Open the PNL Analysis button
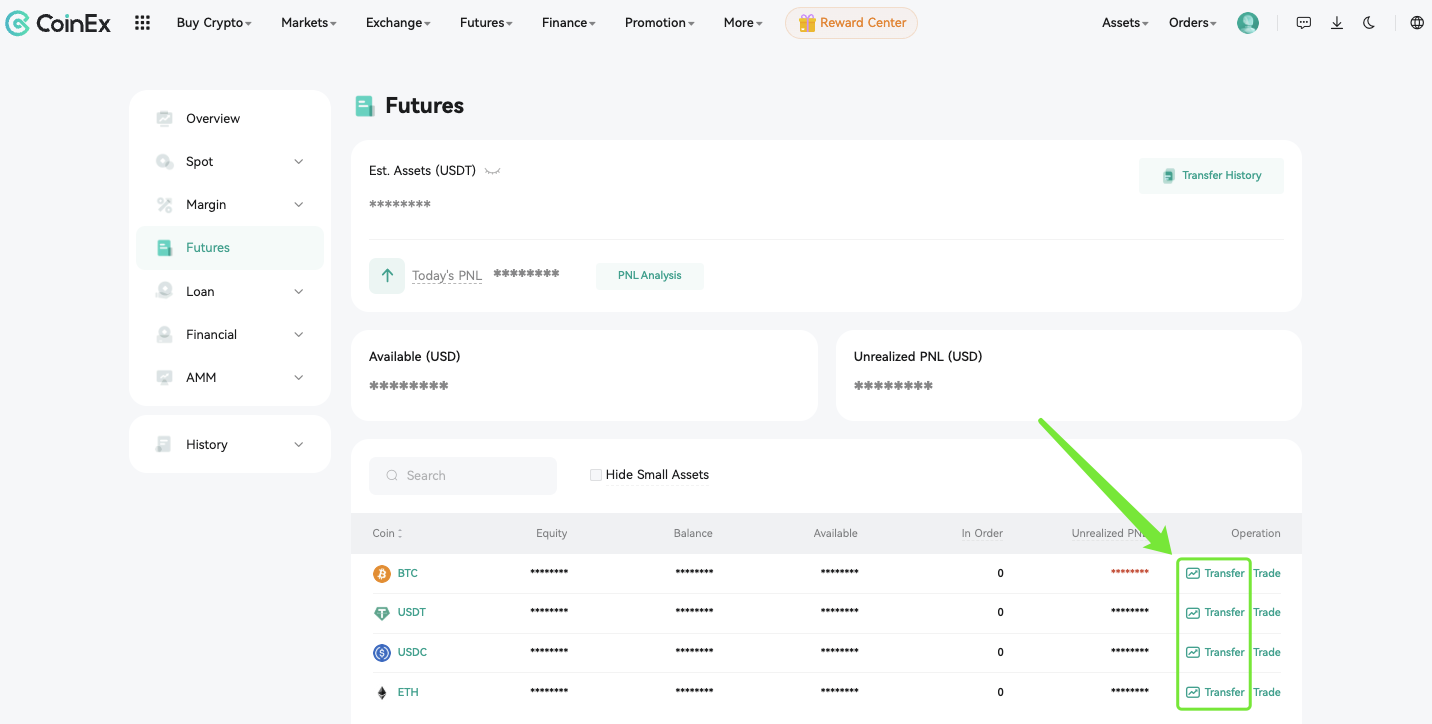1432x724 pixels. point(650,276)
